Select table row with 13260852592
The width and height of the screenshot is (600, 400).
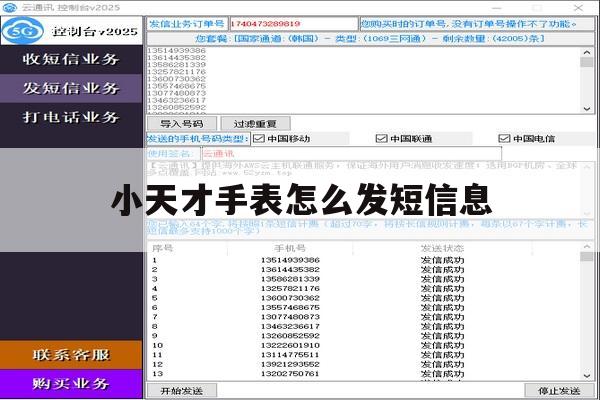pos(364,336)
